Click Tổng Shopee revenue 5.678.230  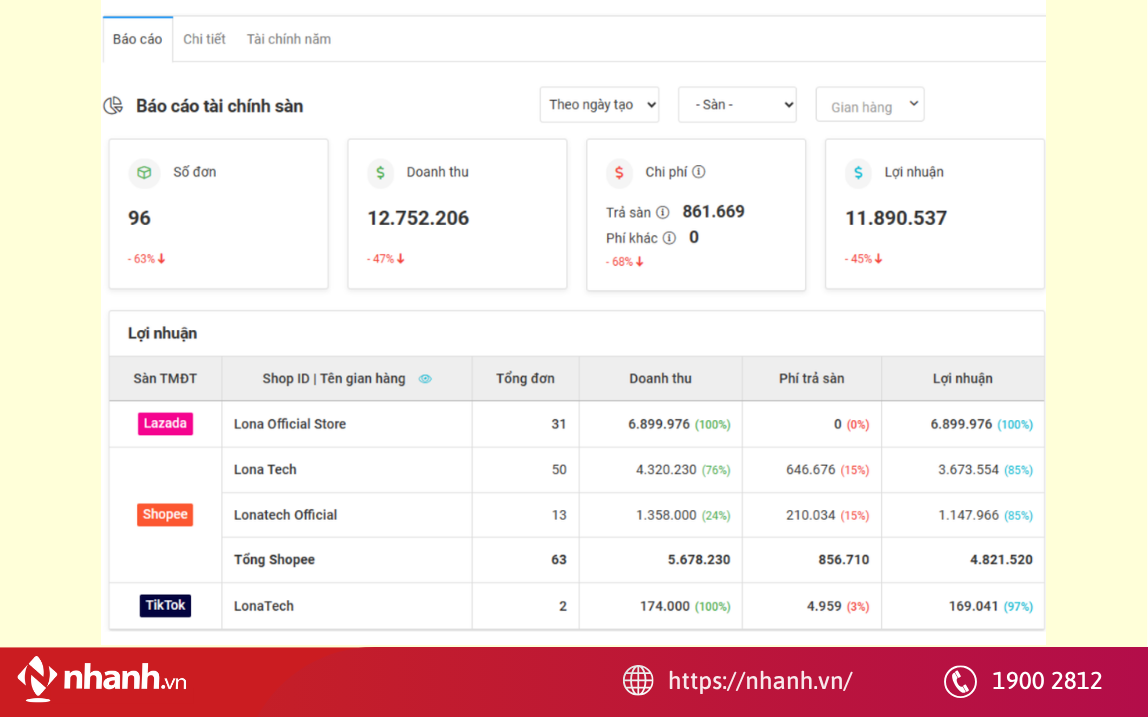coord(699,560)
